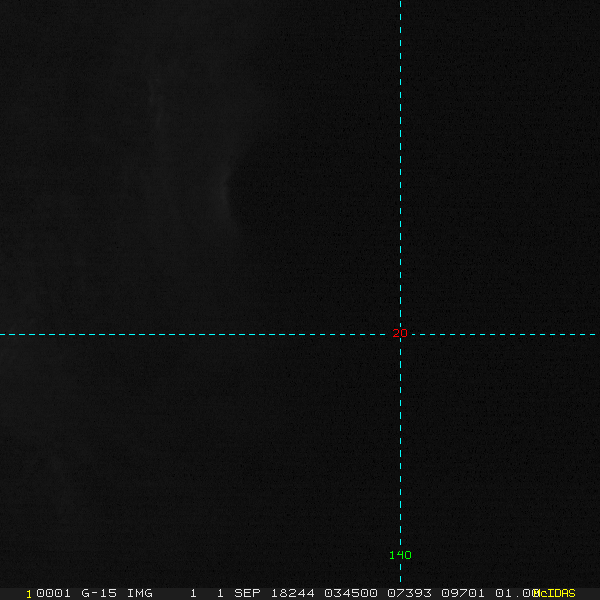Click the IMG label in status line

pos(139,593)
